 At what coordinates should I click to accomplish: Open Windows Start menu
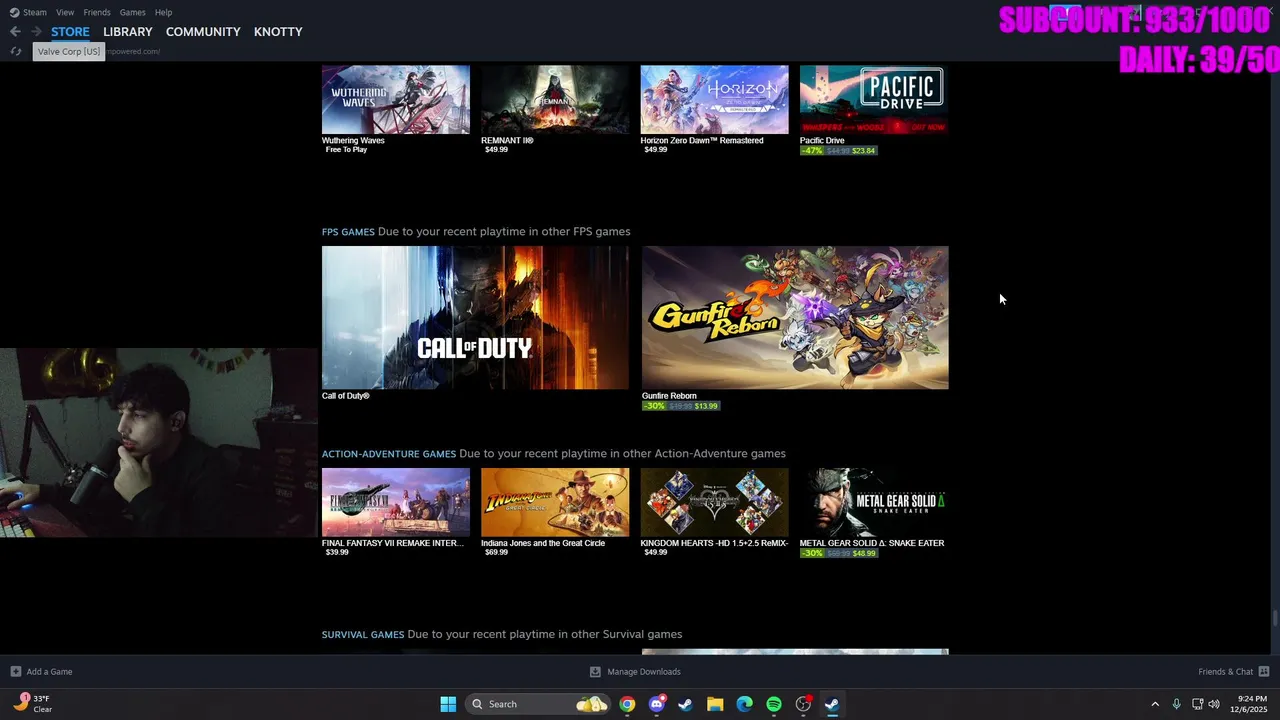(x=448, y=704)
